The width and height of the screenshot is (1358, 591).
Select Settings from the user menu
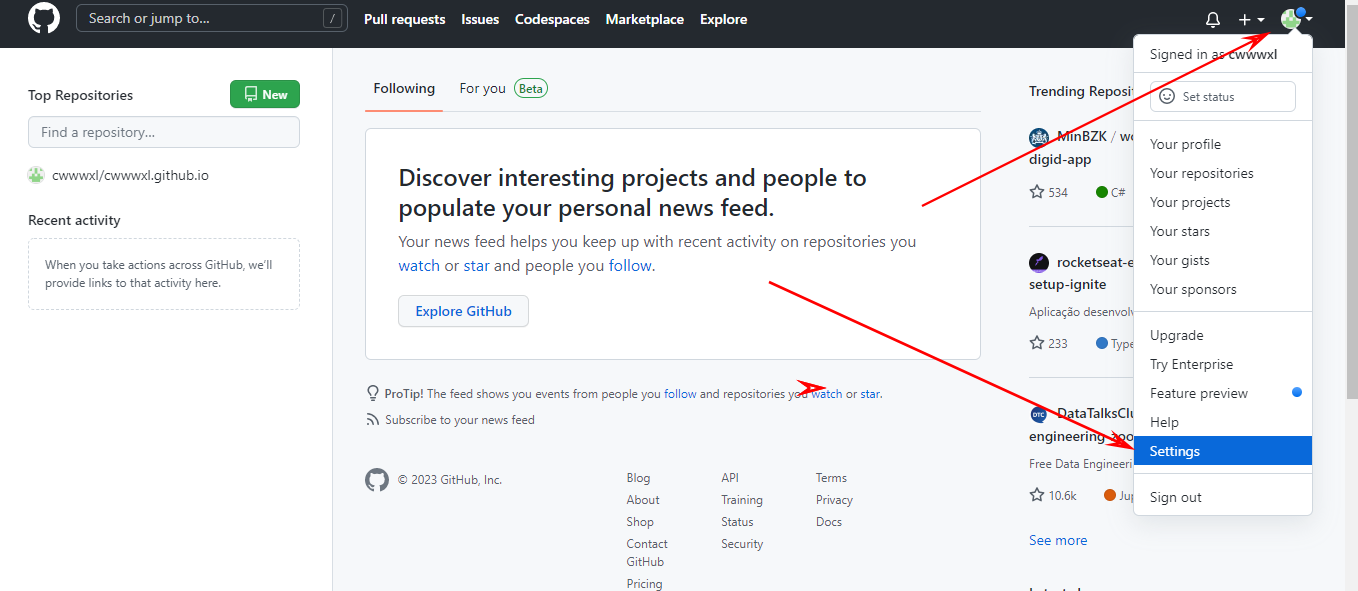click(x=1175, y=451)
